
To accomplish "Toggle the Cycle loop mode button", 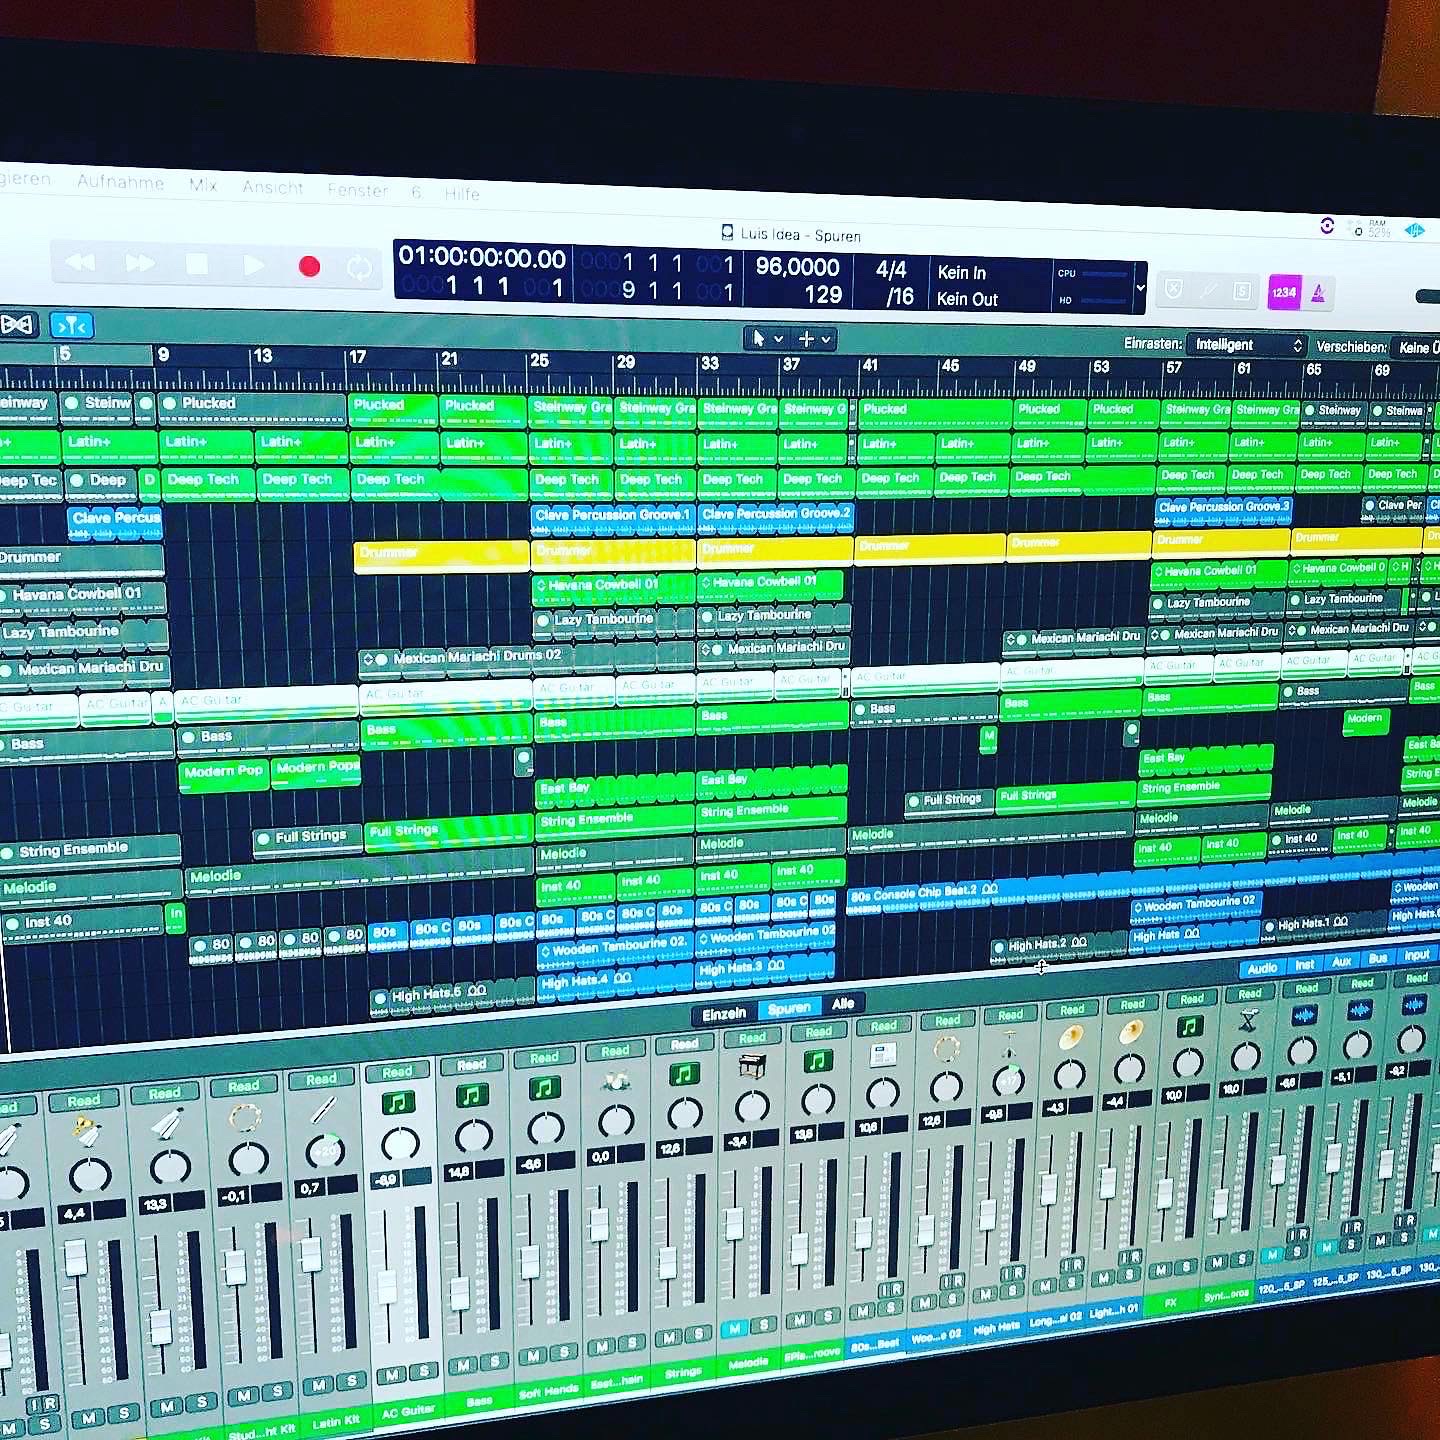I will (359, 268).
